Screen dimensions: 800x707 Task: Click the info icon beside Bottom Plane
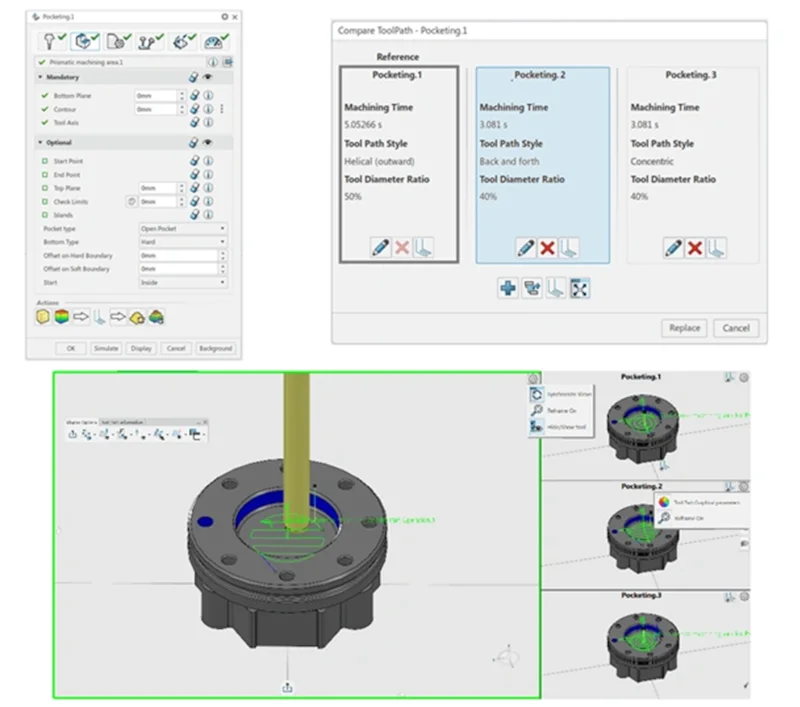[x=209, y=96]
